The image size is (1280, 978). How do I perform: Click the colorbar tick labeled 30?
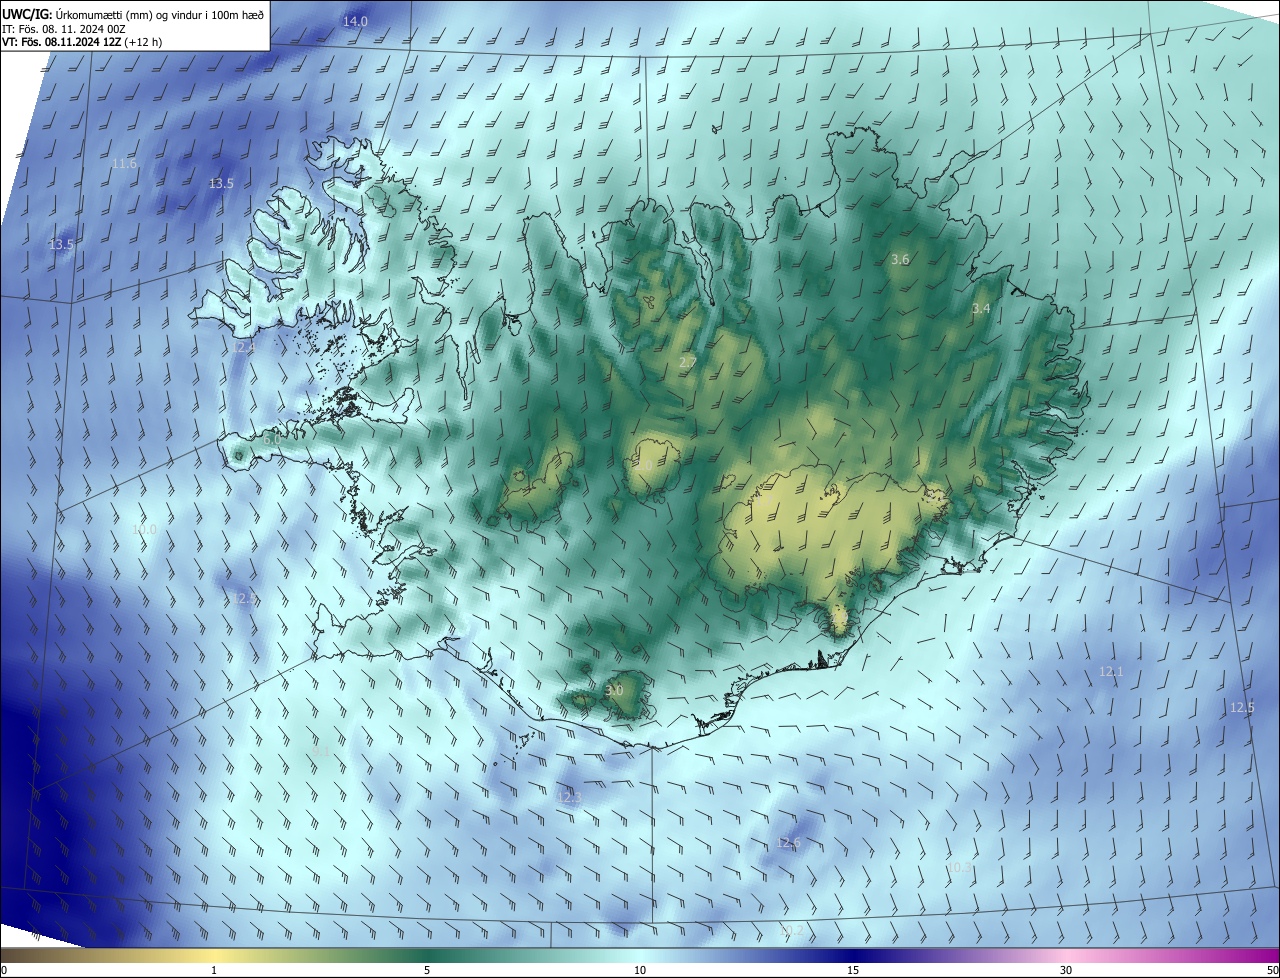pyautogui.click(x=1066, y=970)
